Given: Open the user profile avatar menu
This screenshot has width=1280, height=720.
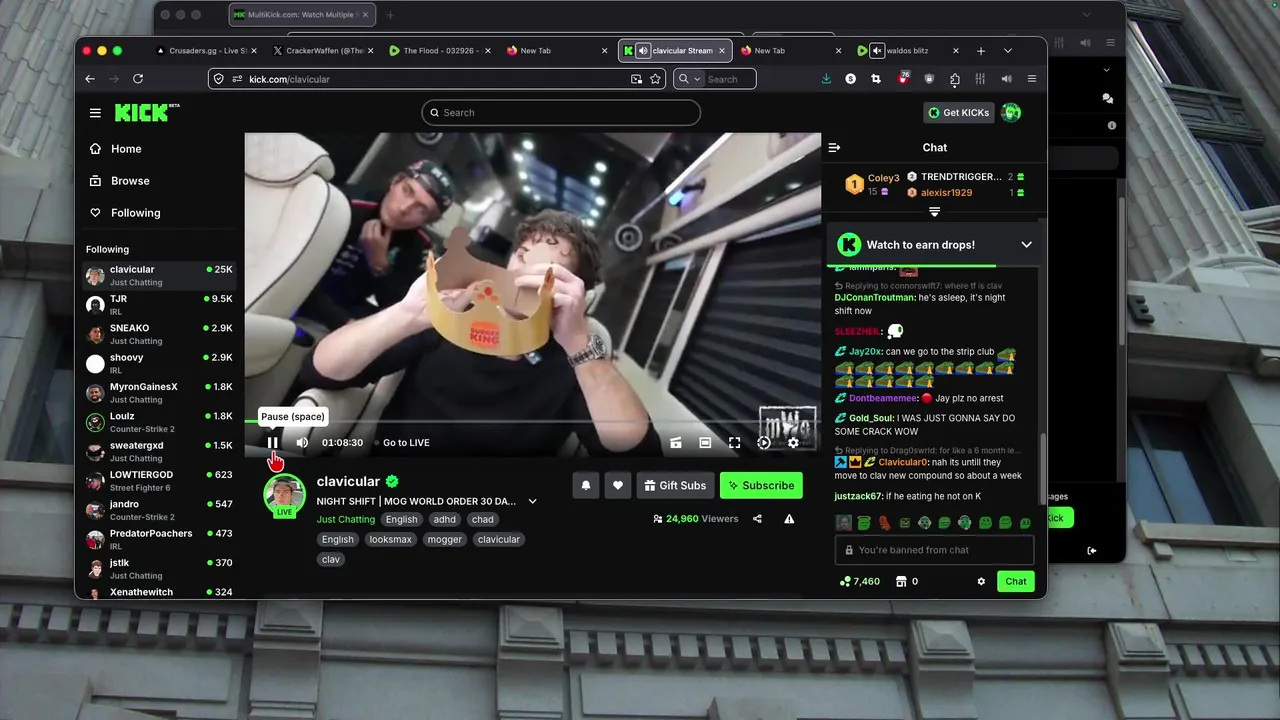Looking at the screenshot, I should click(1011, 113).
